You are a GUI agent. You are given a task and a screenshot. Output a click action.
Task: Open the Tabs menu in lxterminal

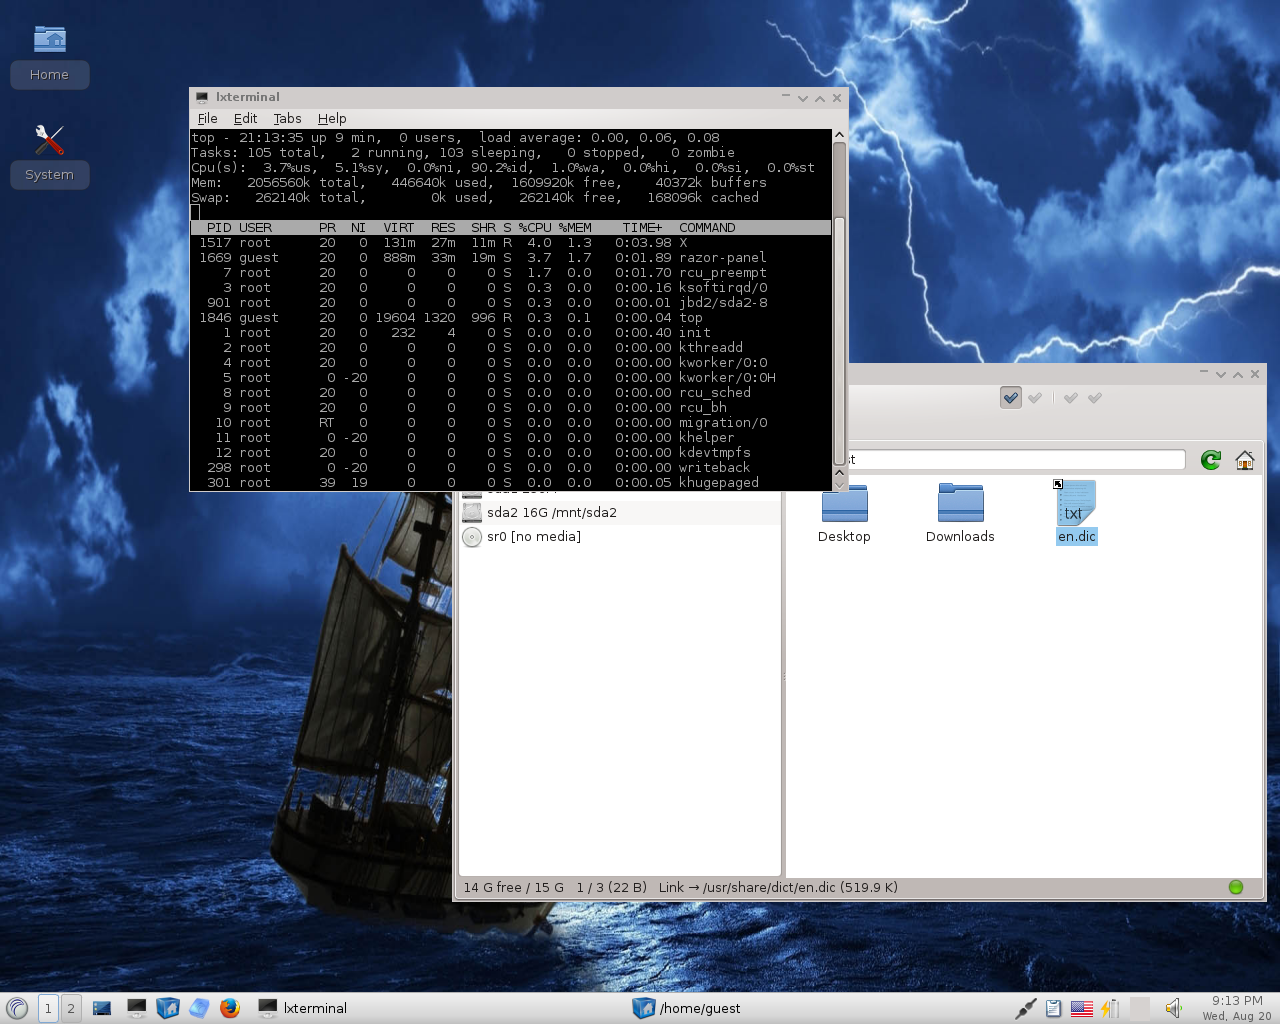pyautogui.click(x=288, y=118)
